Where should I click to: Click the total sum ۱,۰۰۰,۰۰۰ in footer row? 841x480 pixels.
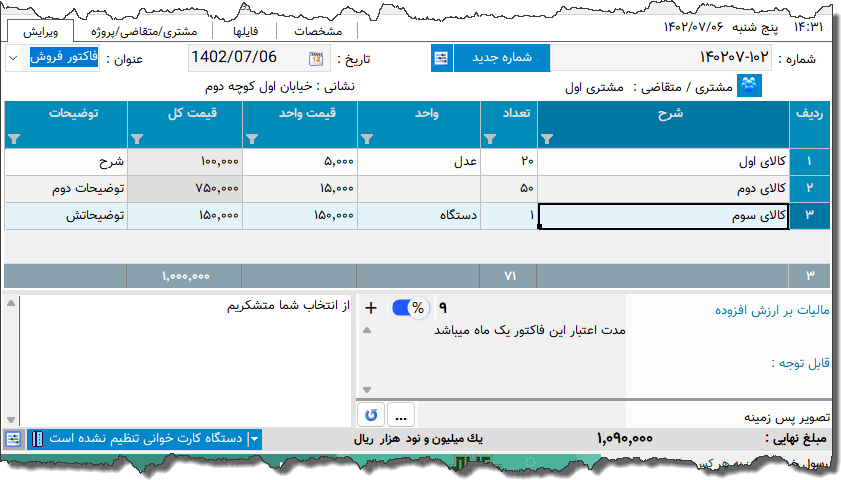(186, 276)
